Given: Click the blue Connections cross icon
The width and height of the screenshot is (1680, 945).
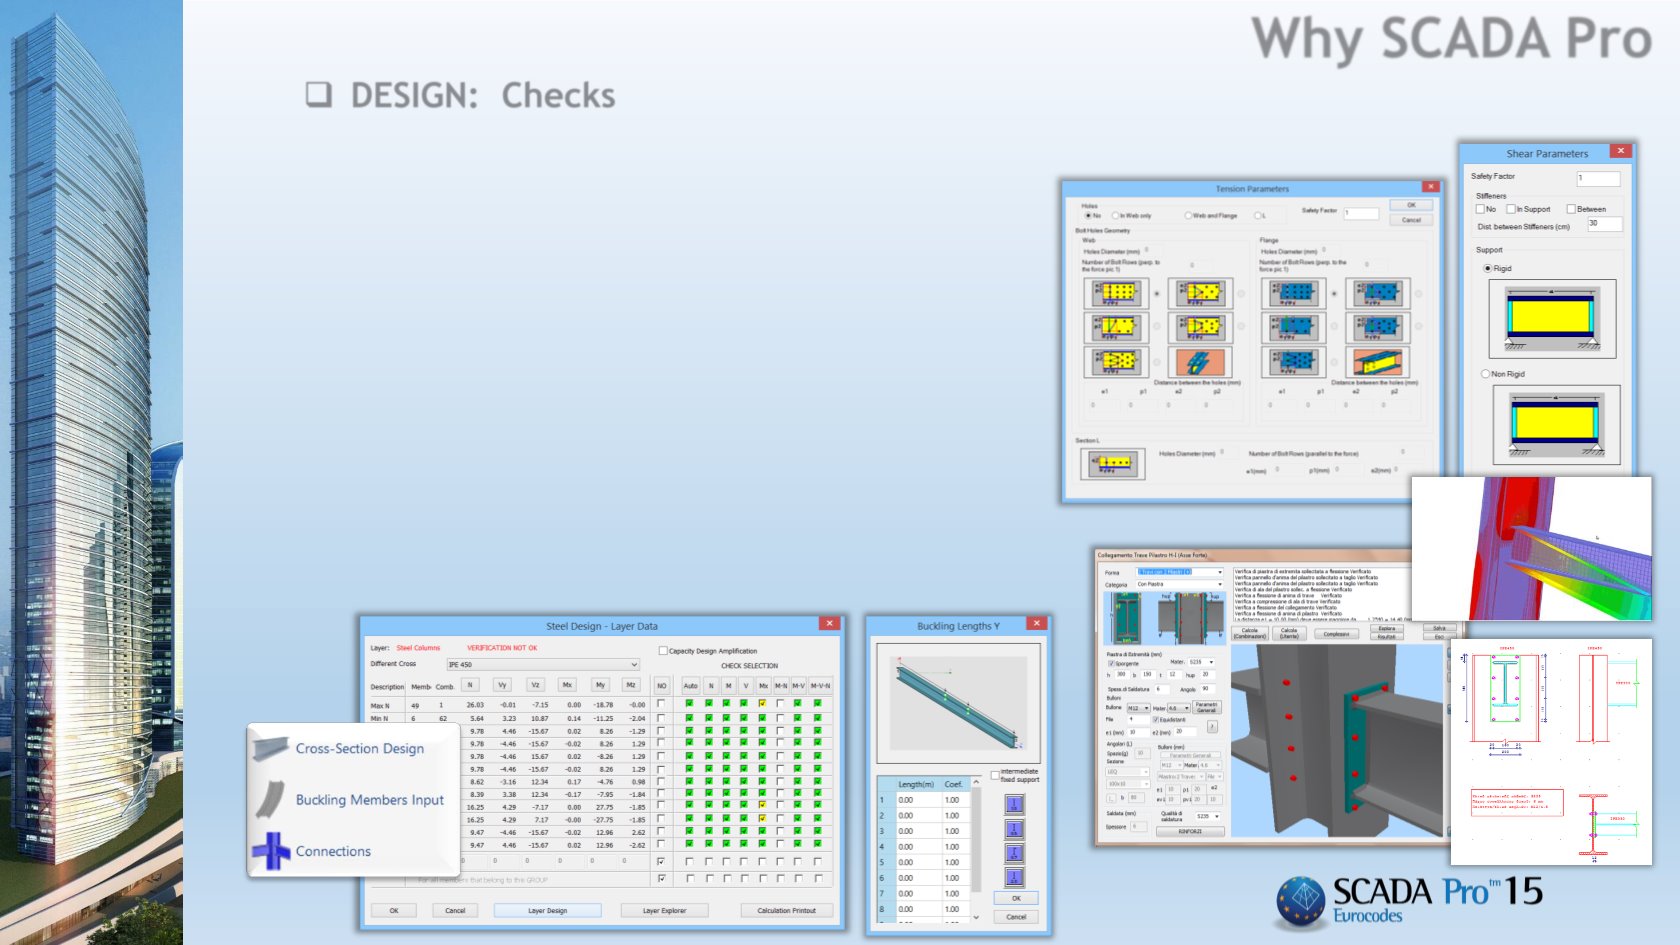Looking at the screenshot, I should pyautogui.click(x=270, y=851).
